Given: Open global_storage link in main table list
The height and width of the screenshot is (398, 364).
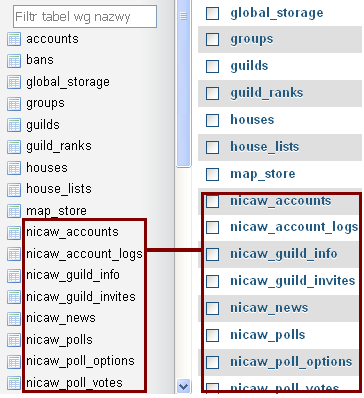Looking at the screenshot, I should [277, 13].
